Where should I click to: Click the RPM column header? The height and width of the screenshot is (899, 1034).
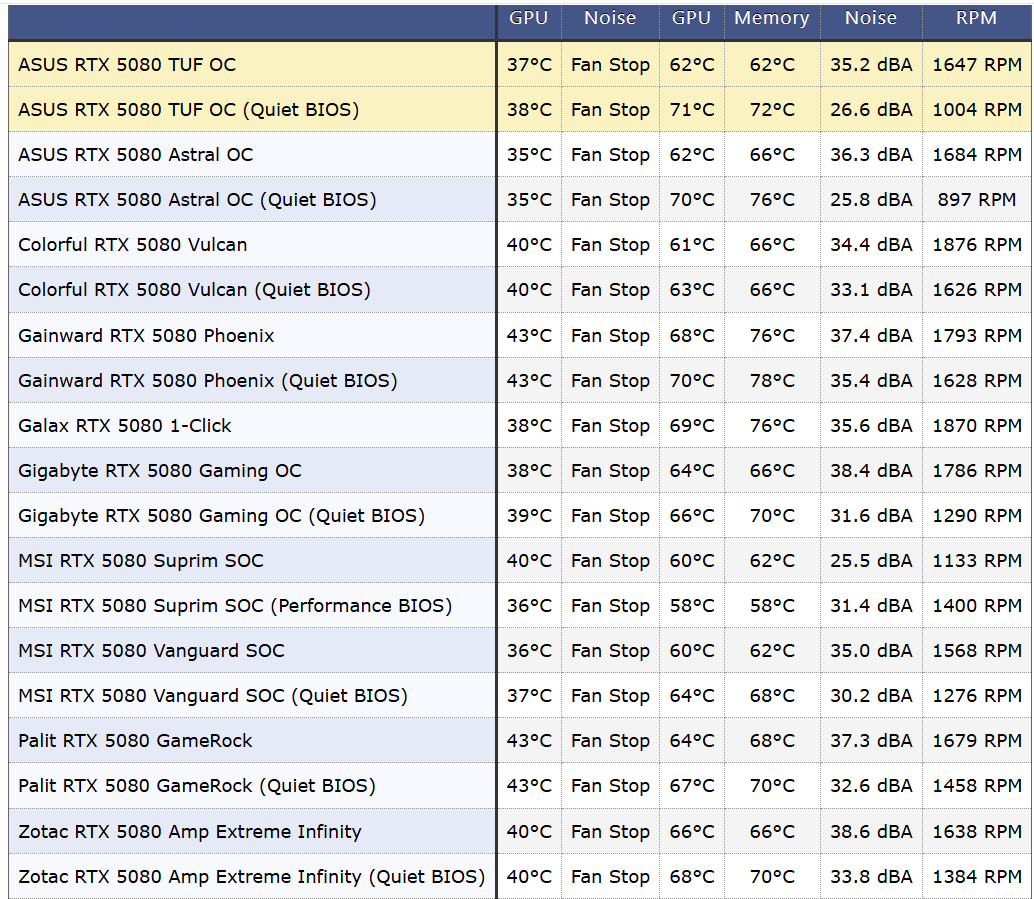(x=976, y=18)
